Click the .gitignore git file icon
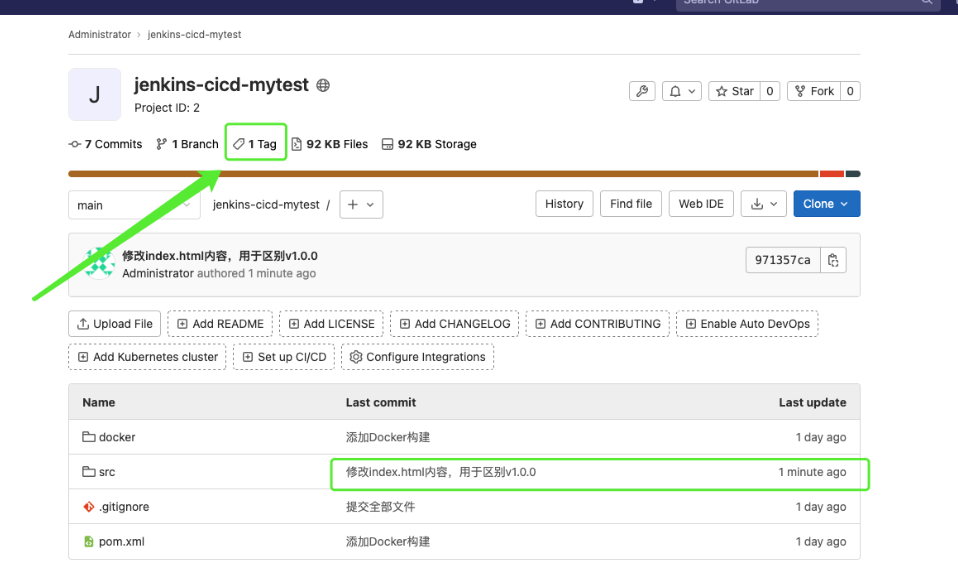The image size is (958, 573). coord(89,506)
